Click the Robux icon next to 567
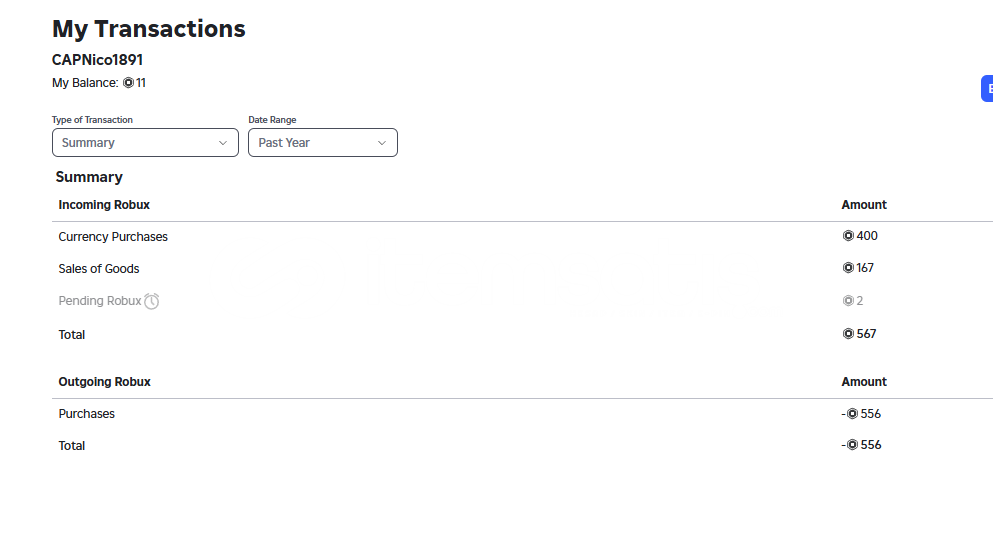The width and height of the screenshot is (993, 556). click(x=848, y=334)
